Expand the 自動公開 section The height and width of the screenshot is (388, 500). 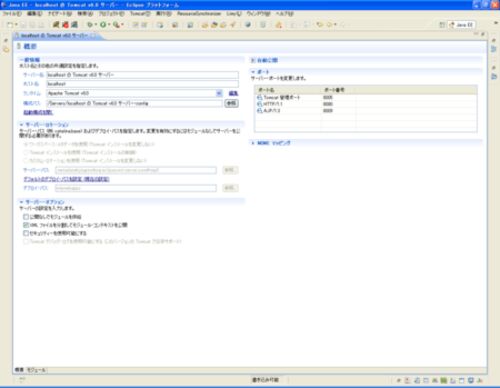[x=253, y=60]
